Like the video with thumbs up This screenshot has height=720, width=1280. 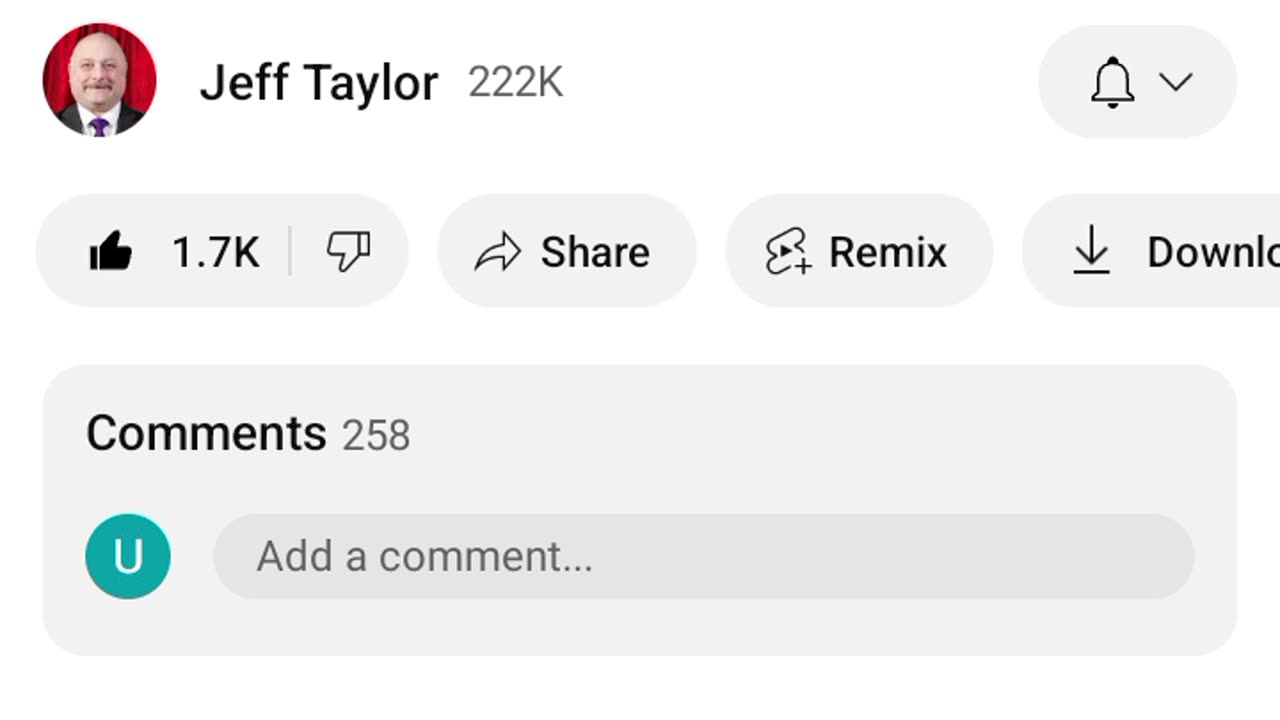[110, 252]
